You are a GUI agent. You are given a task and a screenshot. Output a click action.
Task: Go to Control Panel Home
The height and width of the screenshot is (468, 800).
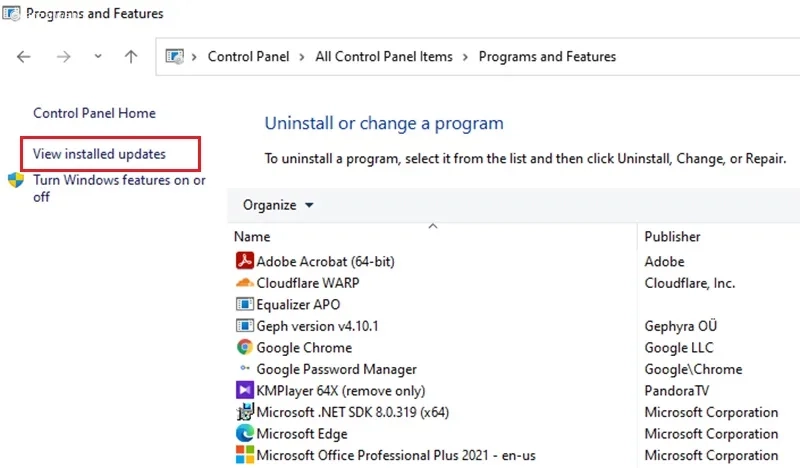[94, 113]
